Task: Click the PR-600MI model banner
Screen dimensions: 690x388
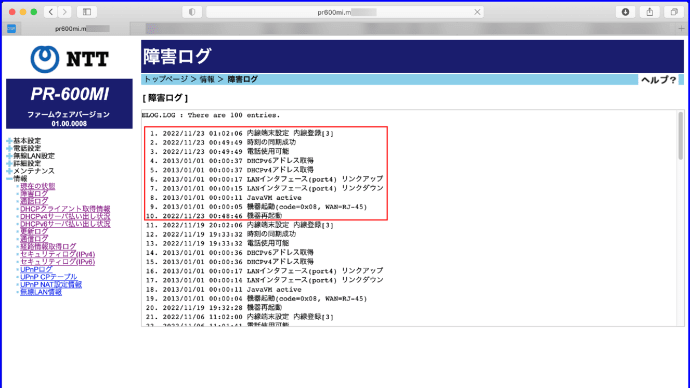Action: pyautogui.click(x=69, y=104)
